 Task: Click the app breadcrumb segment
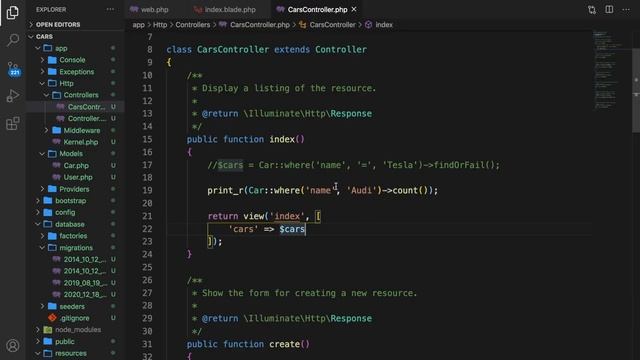[x=138, y=25]
